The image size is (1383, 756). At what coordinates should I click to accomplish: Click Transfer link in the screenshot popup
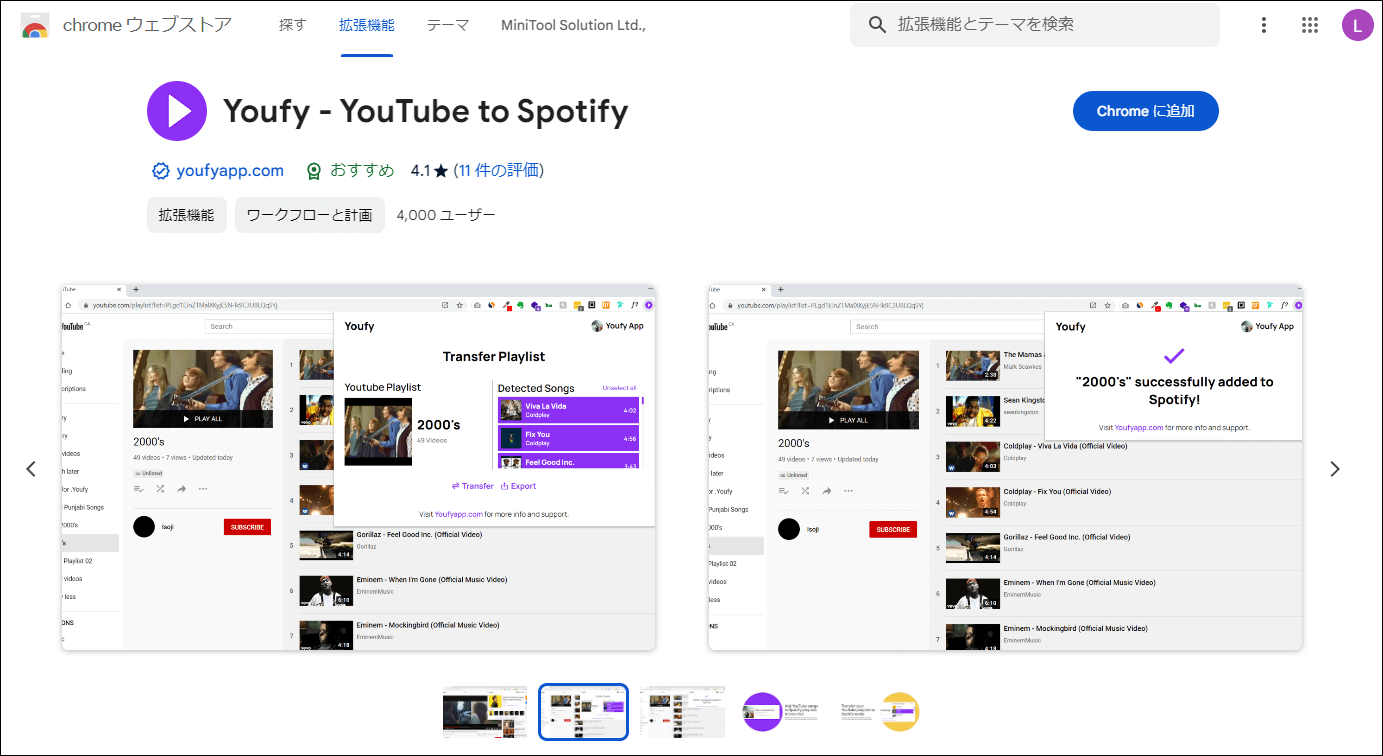coord(472,486)
